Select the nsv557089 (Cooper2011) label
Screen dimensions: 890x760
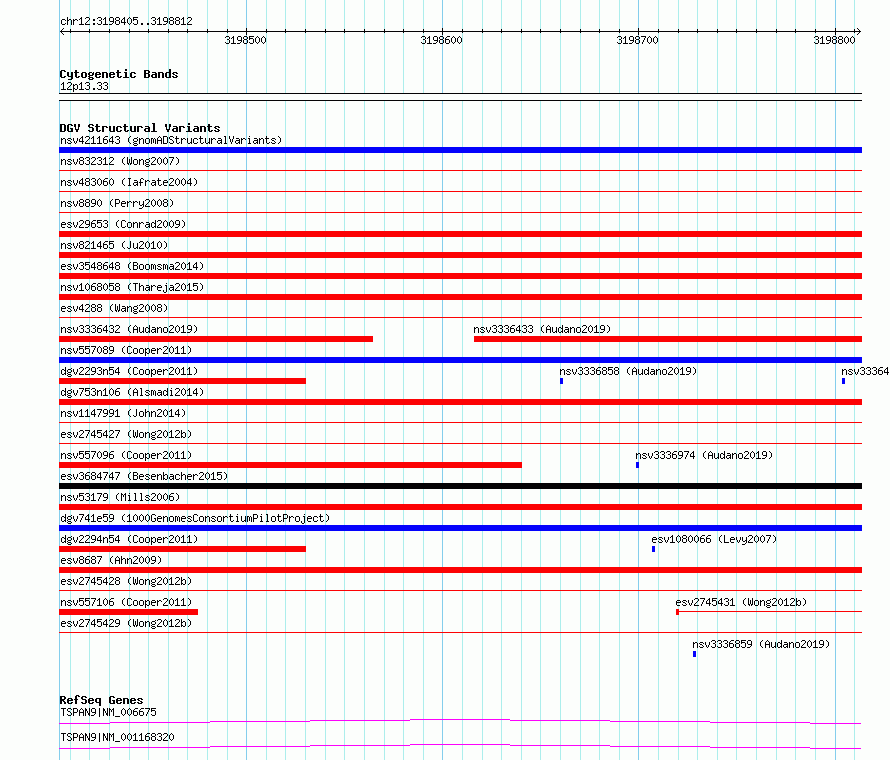(x=126, y=350)
